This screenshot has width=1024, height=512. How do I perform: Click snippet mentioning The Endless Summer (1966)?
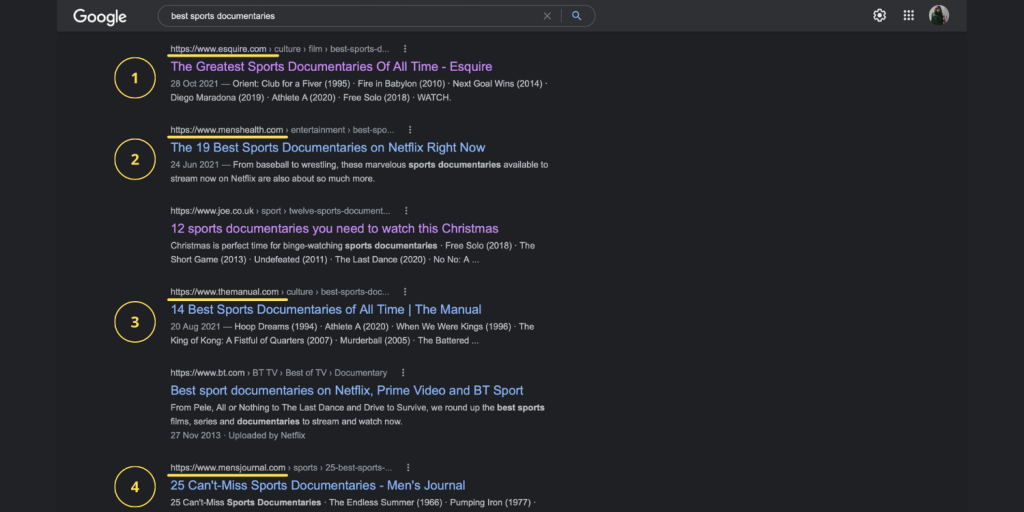tap(353, 503)
